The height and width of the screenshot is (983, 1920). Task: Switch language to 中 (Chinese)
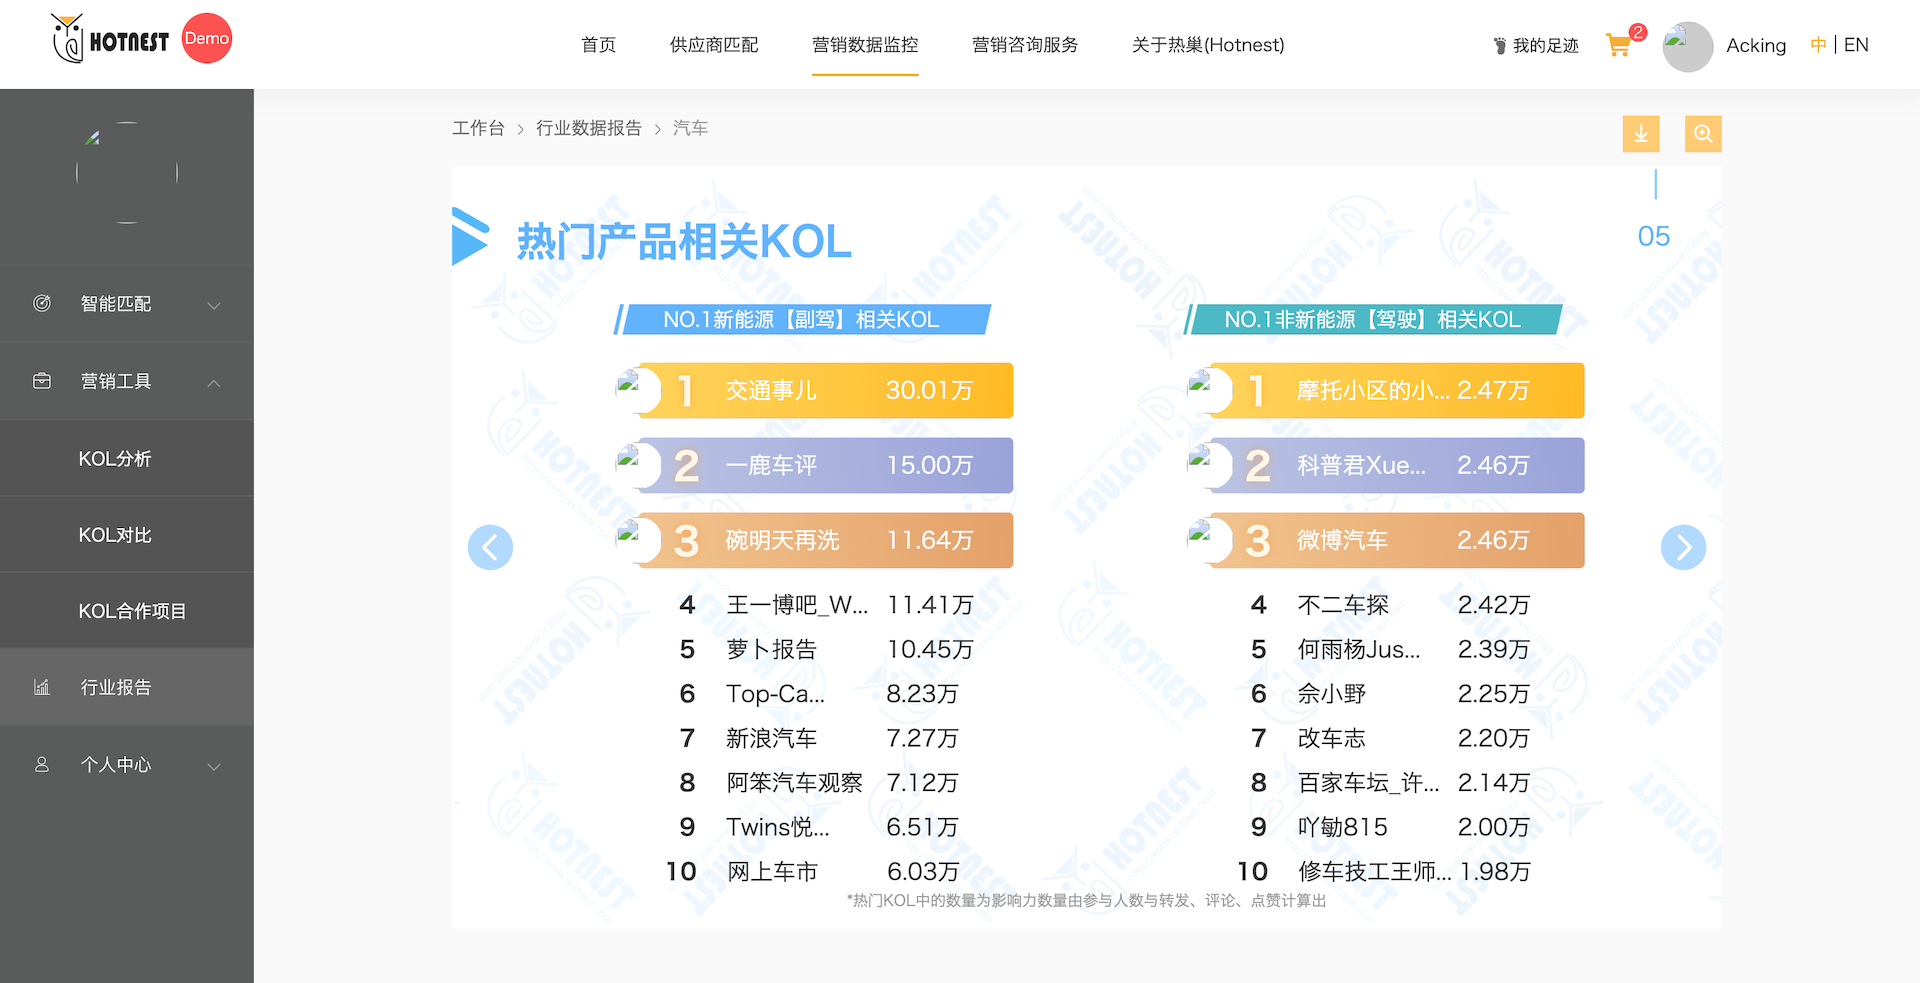1817,45
